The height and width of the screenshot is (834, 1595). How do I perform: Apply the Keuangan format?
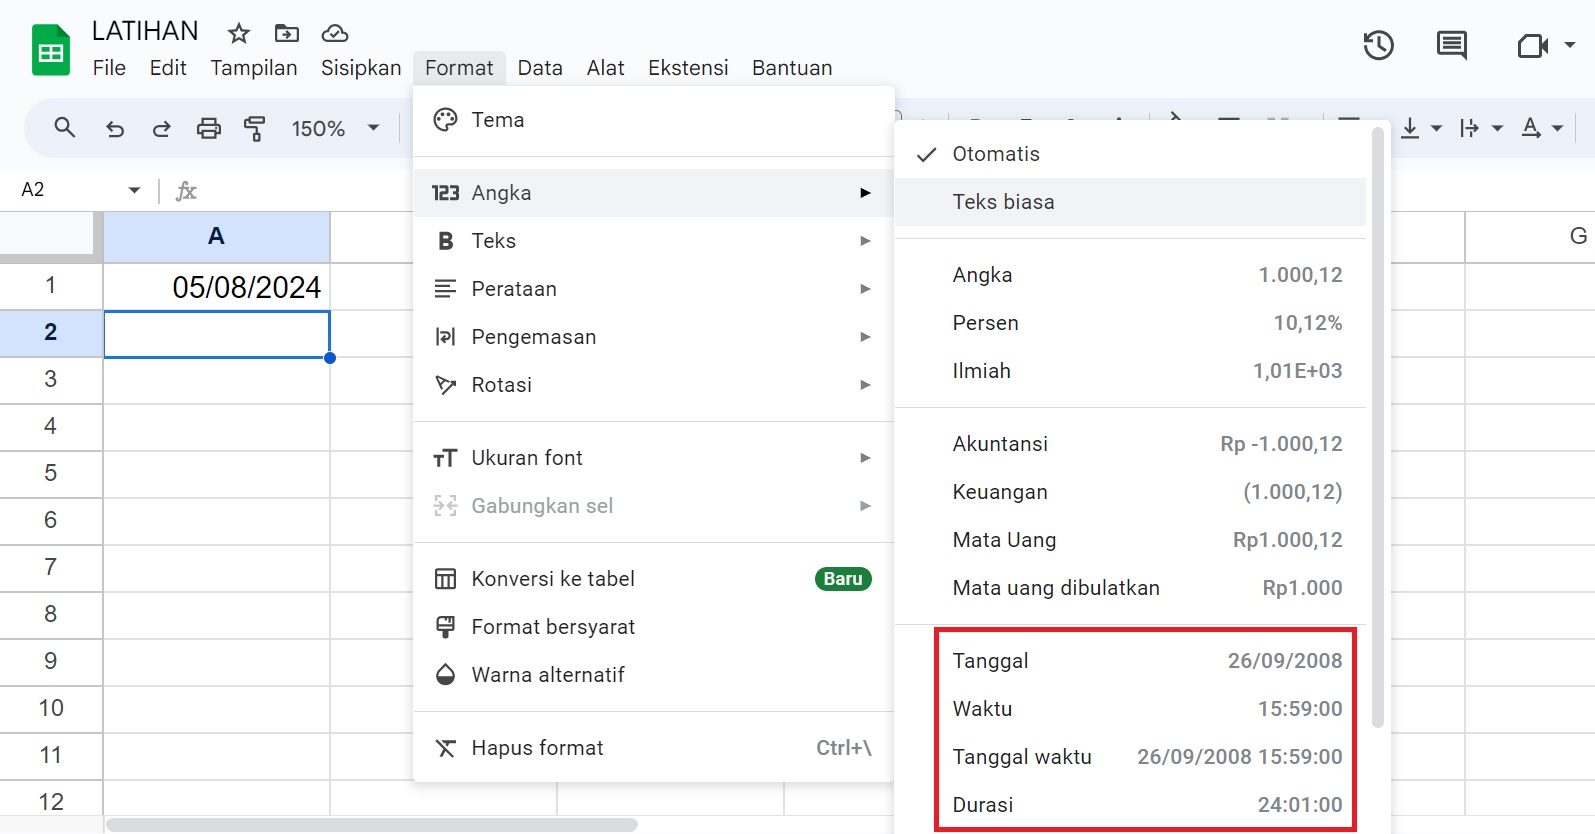[x=1130, y=492]
